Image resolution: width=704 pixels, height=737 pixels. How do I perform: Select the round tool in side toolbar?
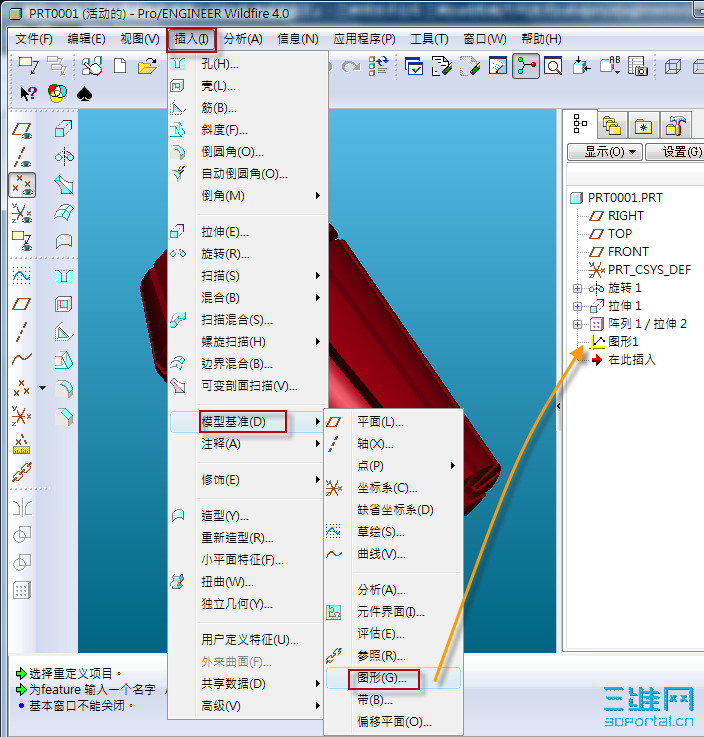[x=64, y=389]
